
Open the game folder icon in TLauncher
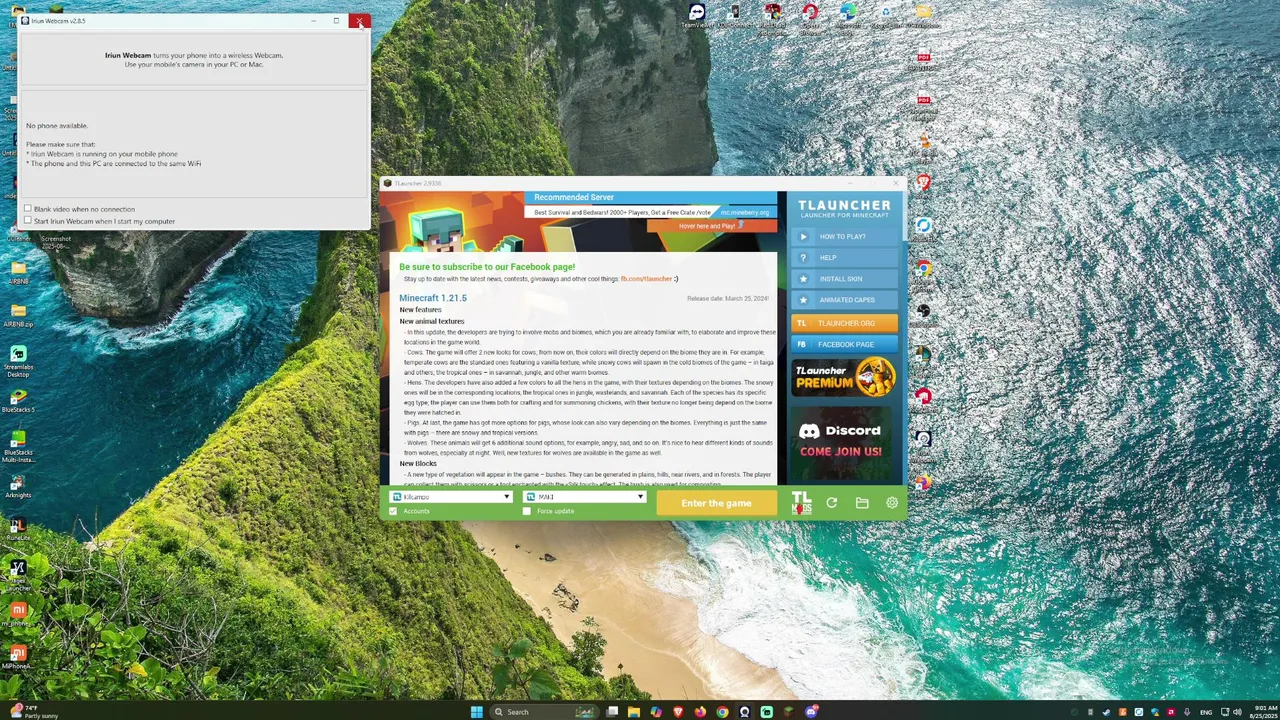click(x=862, y=503)
